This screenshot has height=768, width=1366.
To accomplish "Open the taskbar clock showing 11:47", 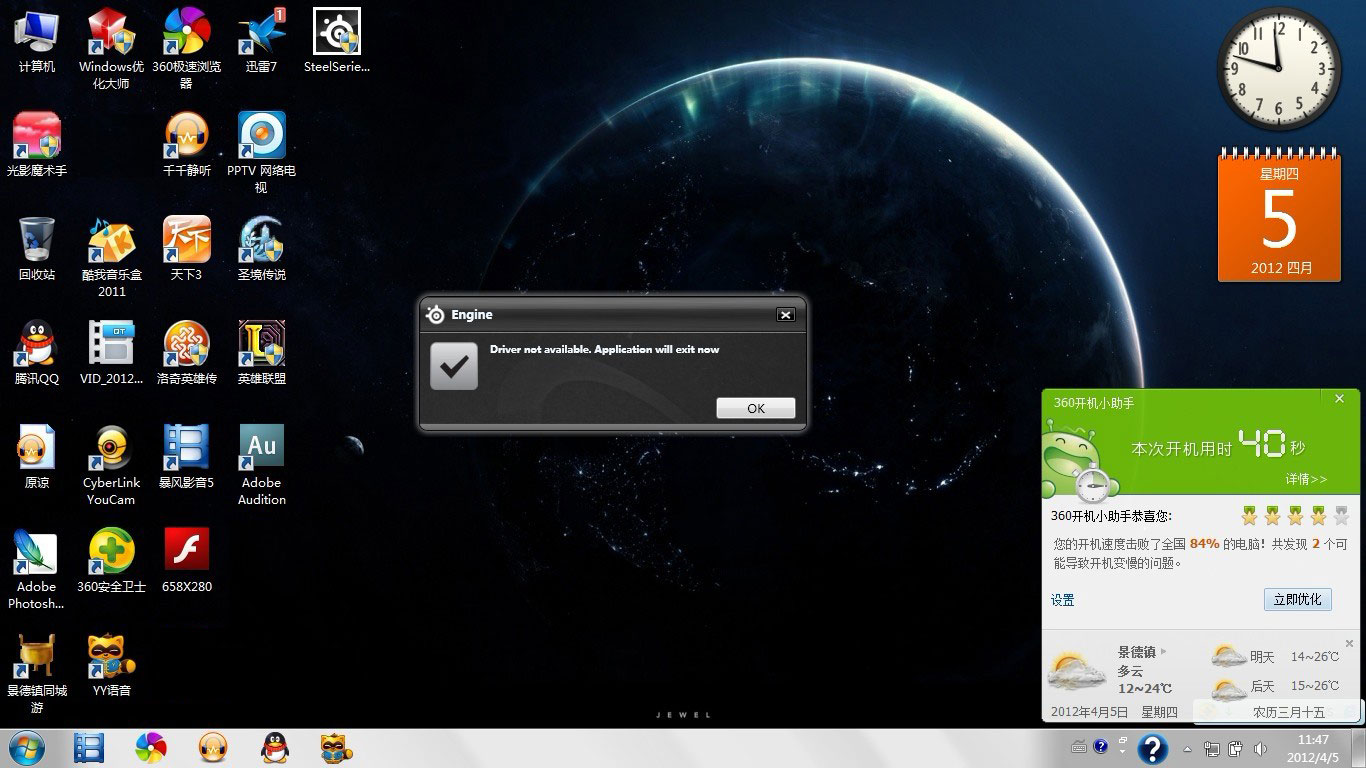I will click(x=1312, y=748).
